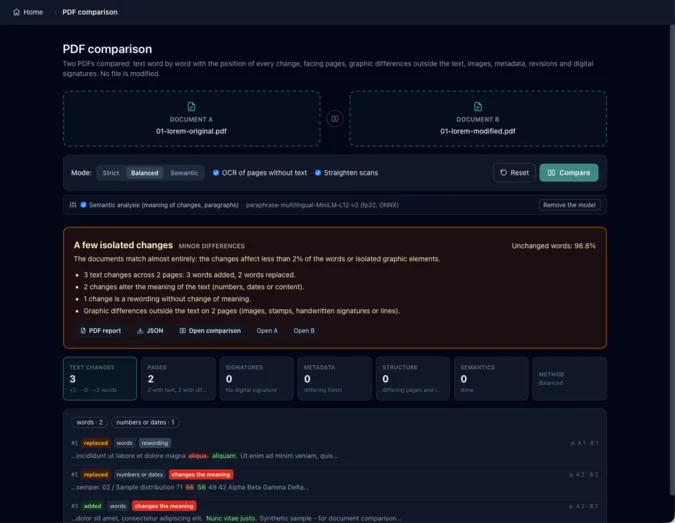This screenshot has width=675, height=523.
Task: Click Open A
Action: pos(267,331)
